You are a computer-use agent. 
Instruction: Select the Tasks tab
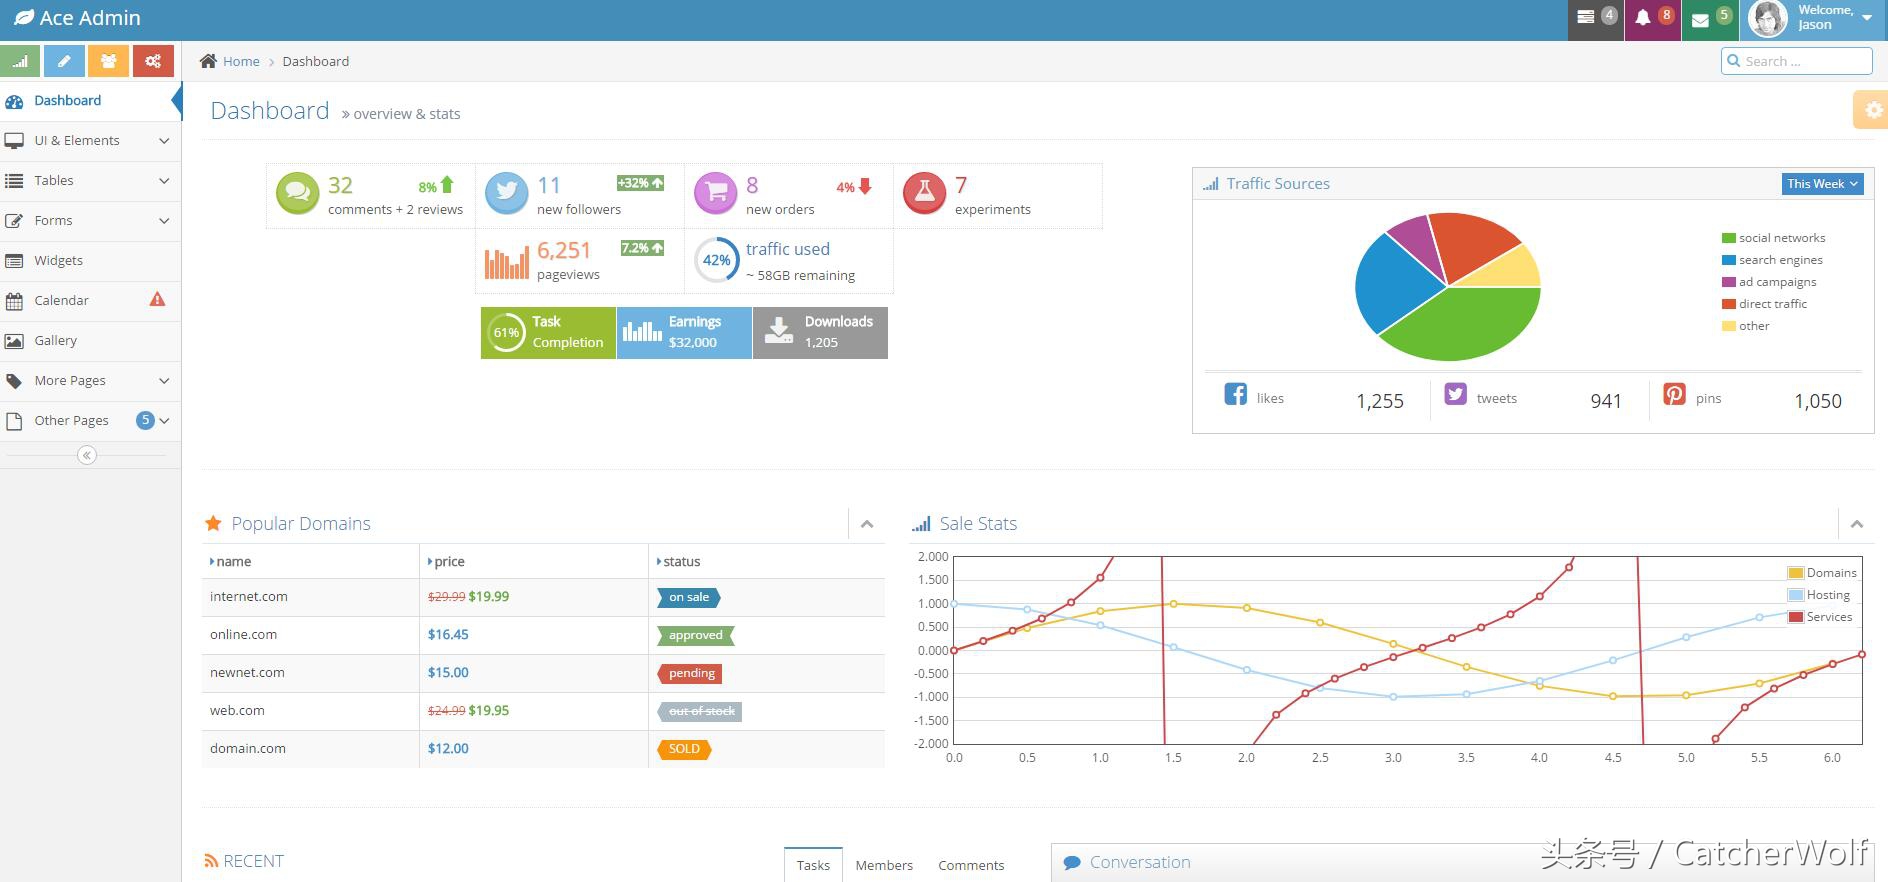coord(813,865)
